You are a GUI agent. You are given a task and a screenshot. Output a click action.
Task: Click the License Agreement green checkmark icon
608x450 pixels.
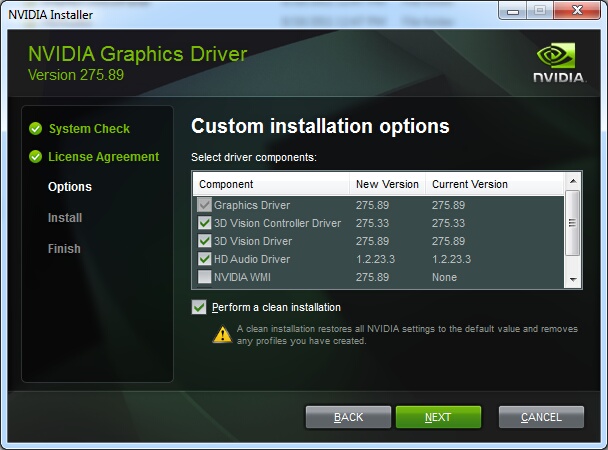[36, 156]
